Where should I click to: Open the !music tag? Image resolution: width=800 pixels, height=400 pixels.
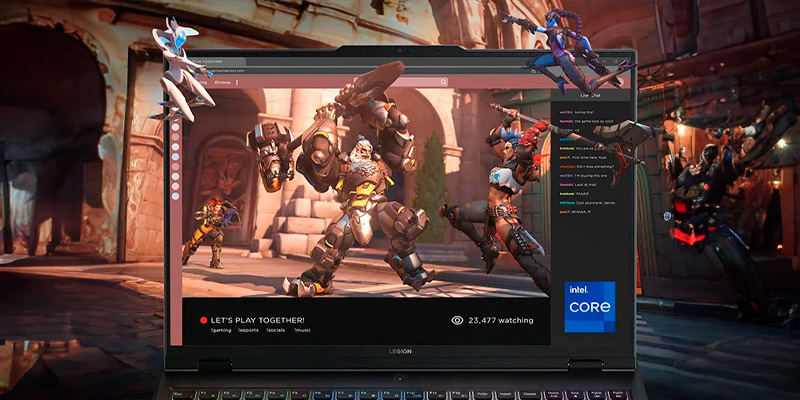click(303, 330)
